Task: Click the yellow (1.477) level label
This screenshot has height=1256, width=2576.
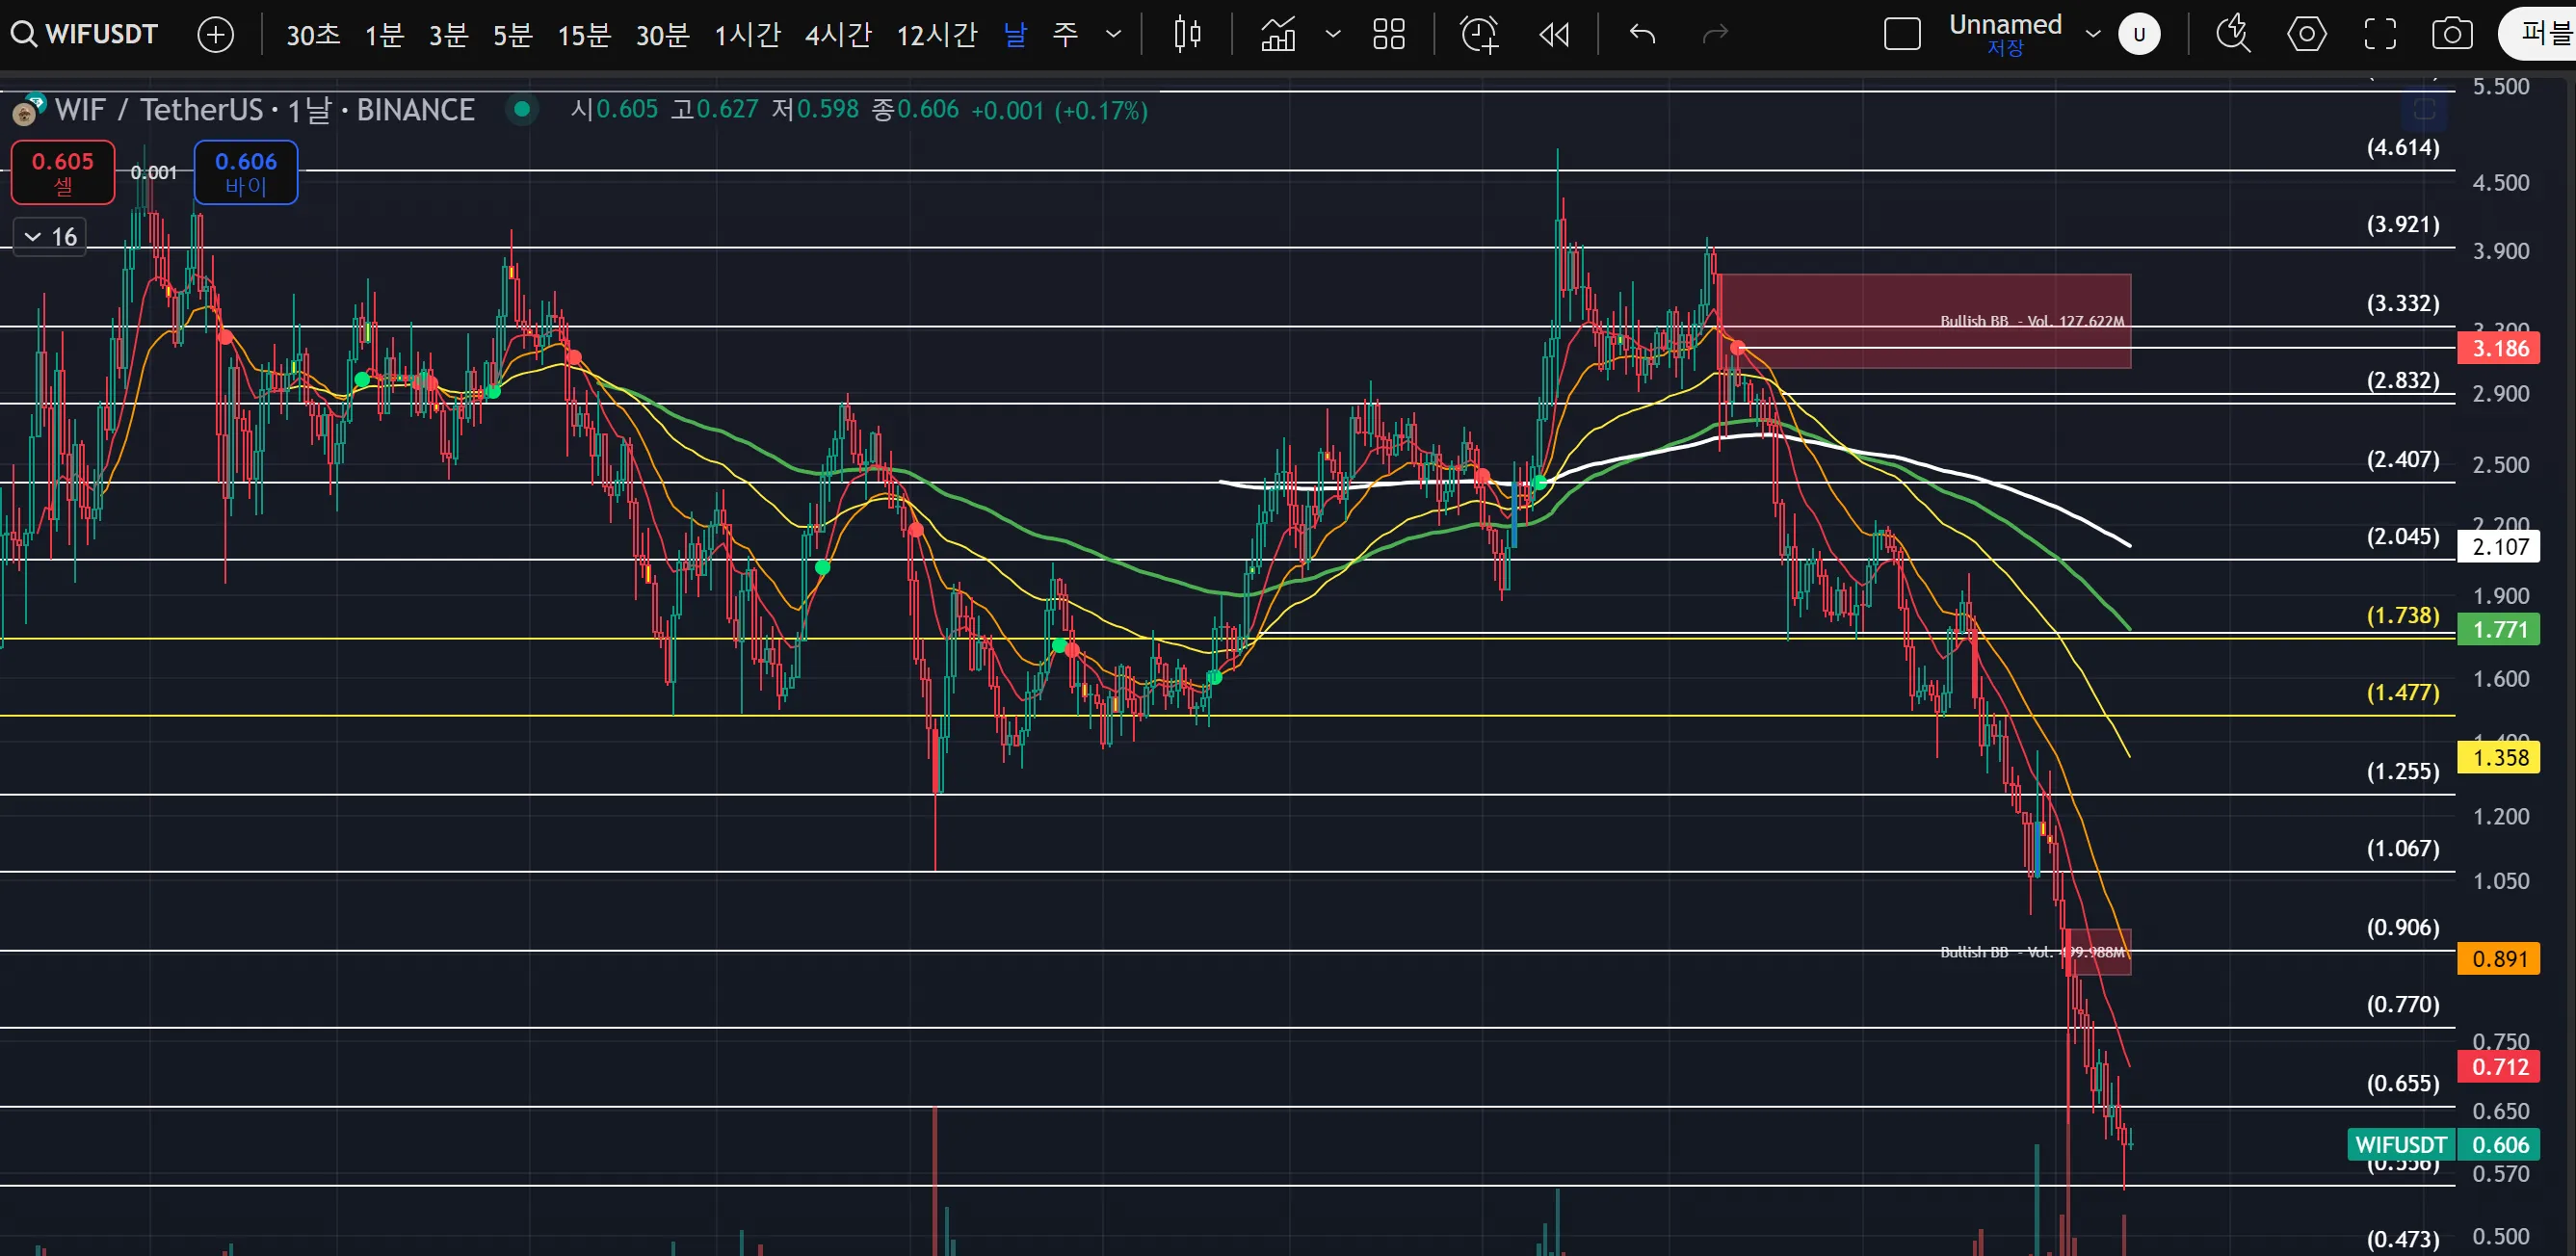Action: pyautogui.click(x=2402, y=692)
